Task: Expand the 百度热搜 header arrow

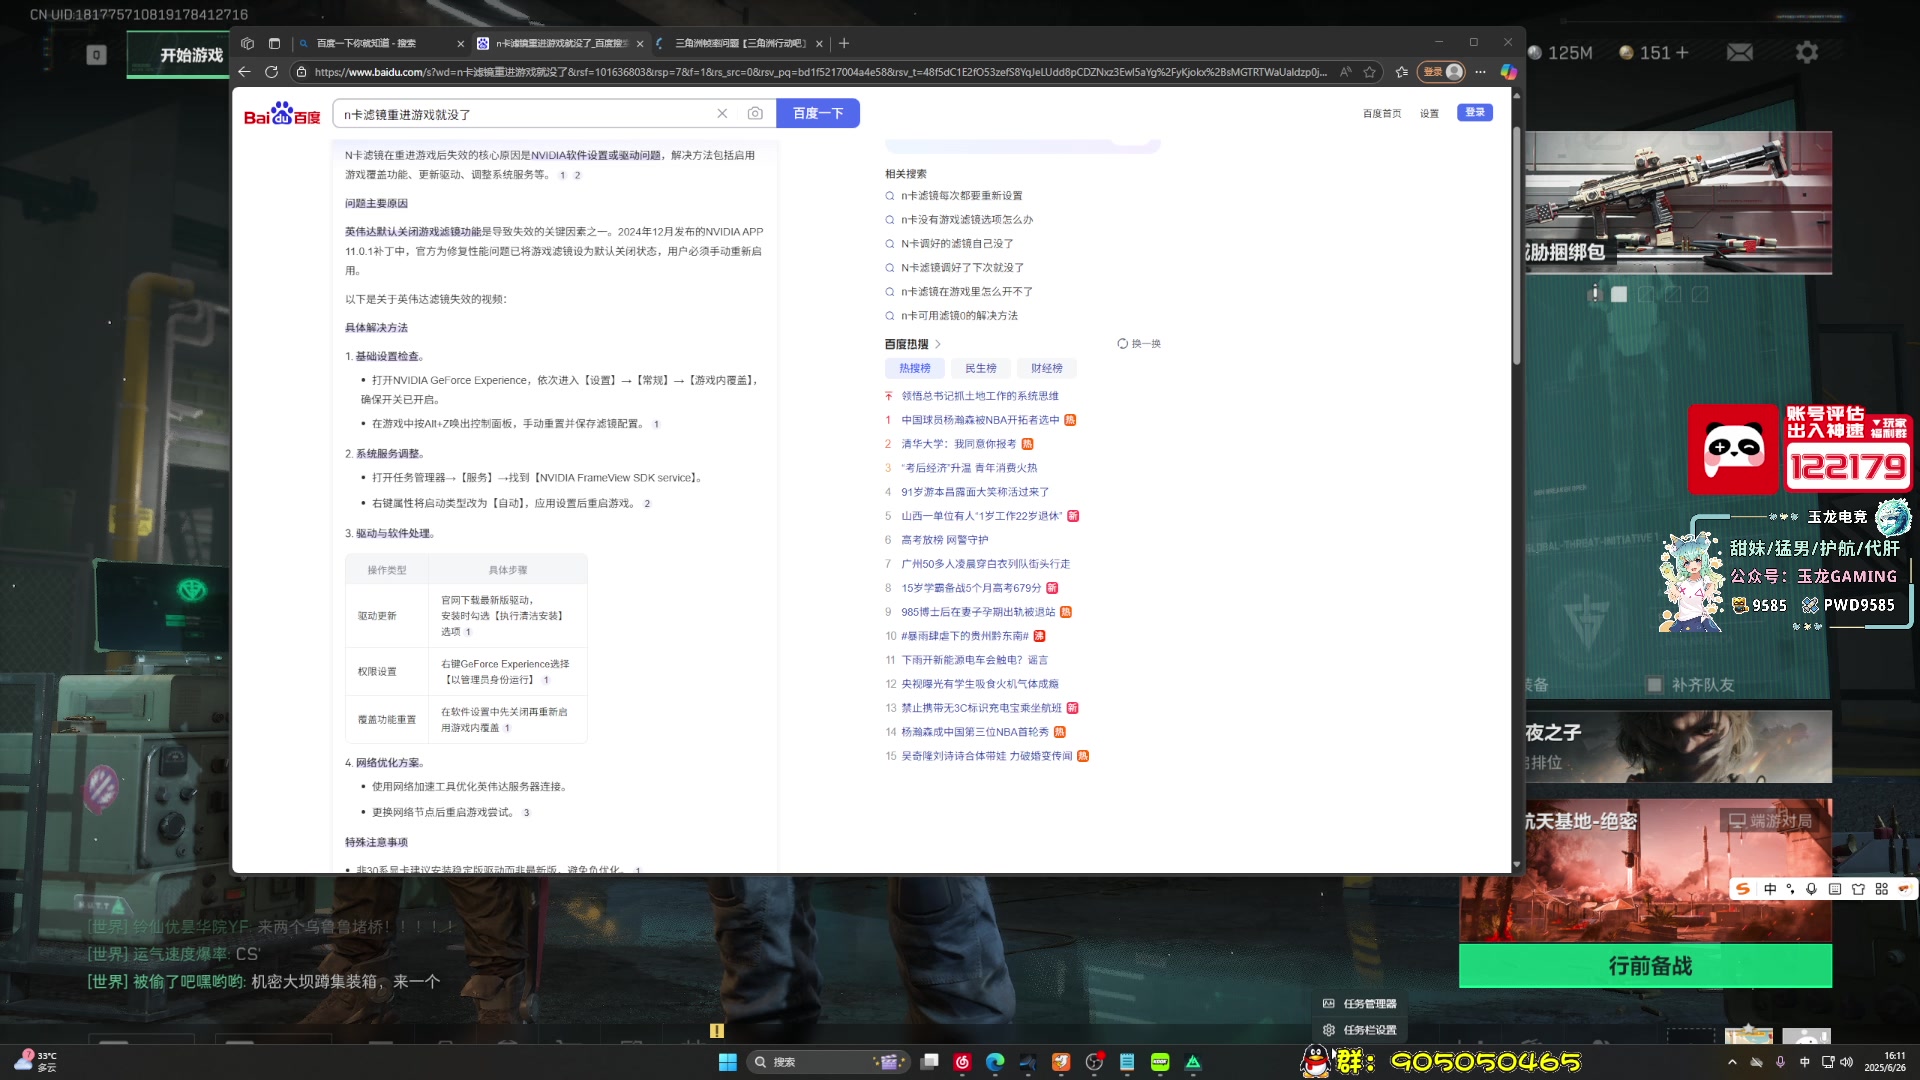Action: (938, 344)
